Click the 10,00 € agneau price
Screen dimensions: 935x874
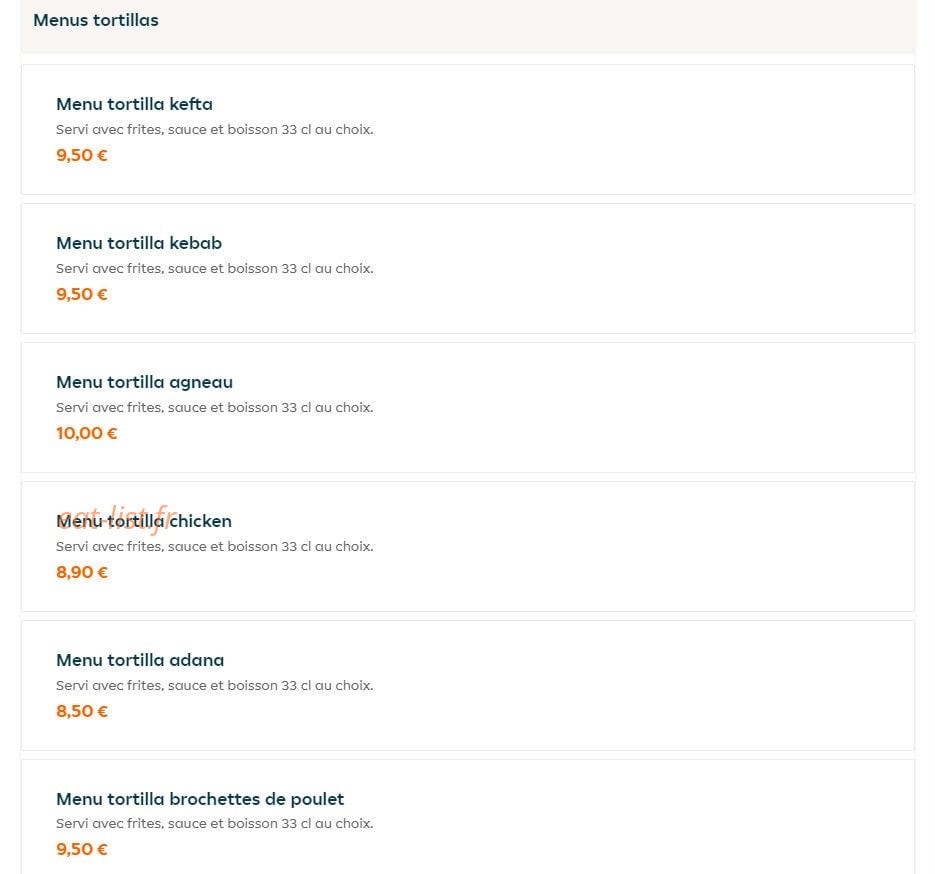(x=86, y=433)
